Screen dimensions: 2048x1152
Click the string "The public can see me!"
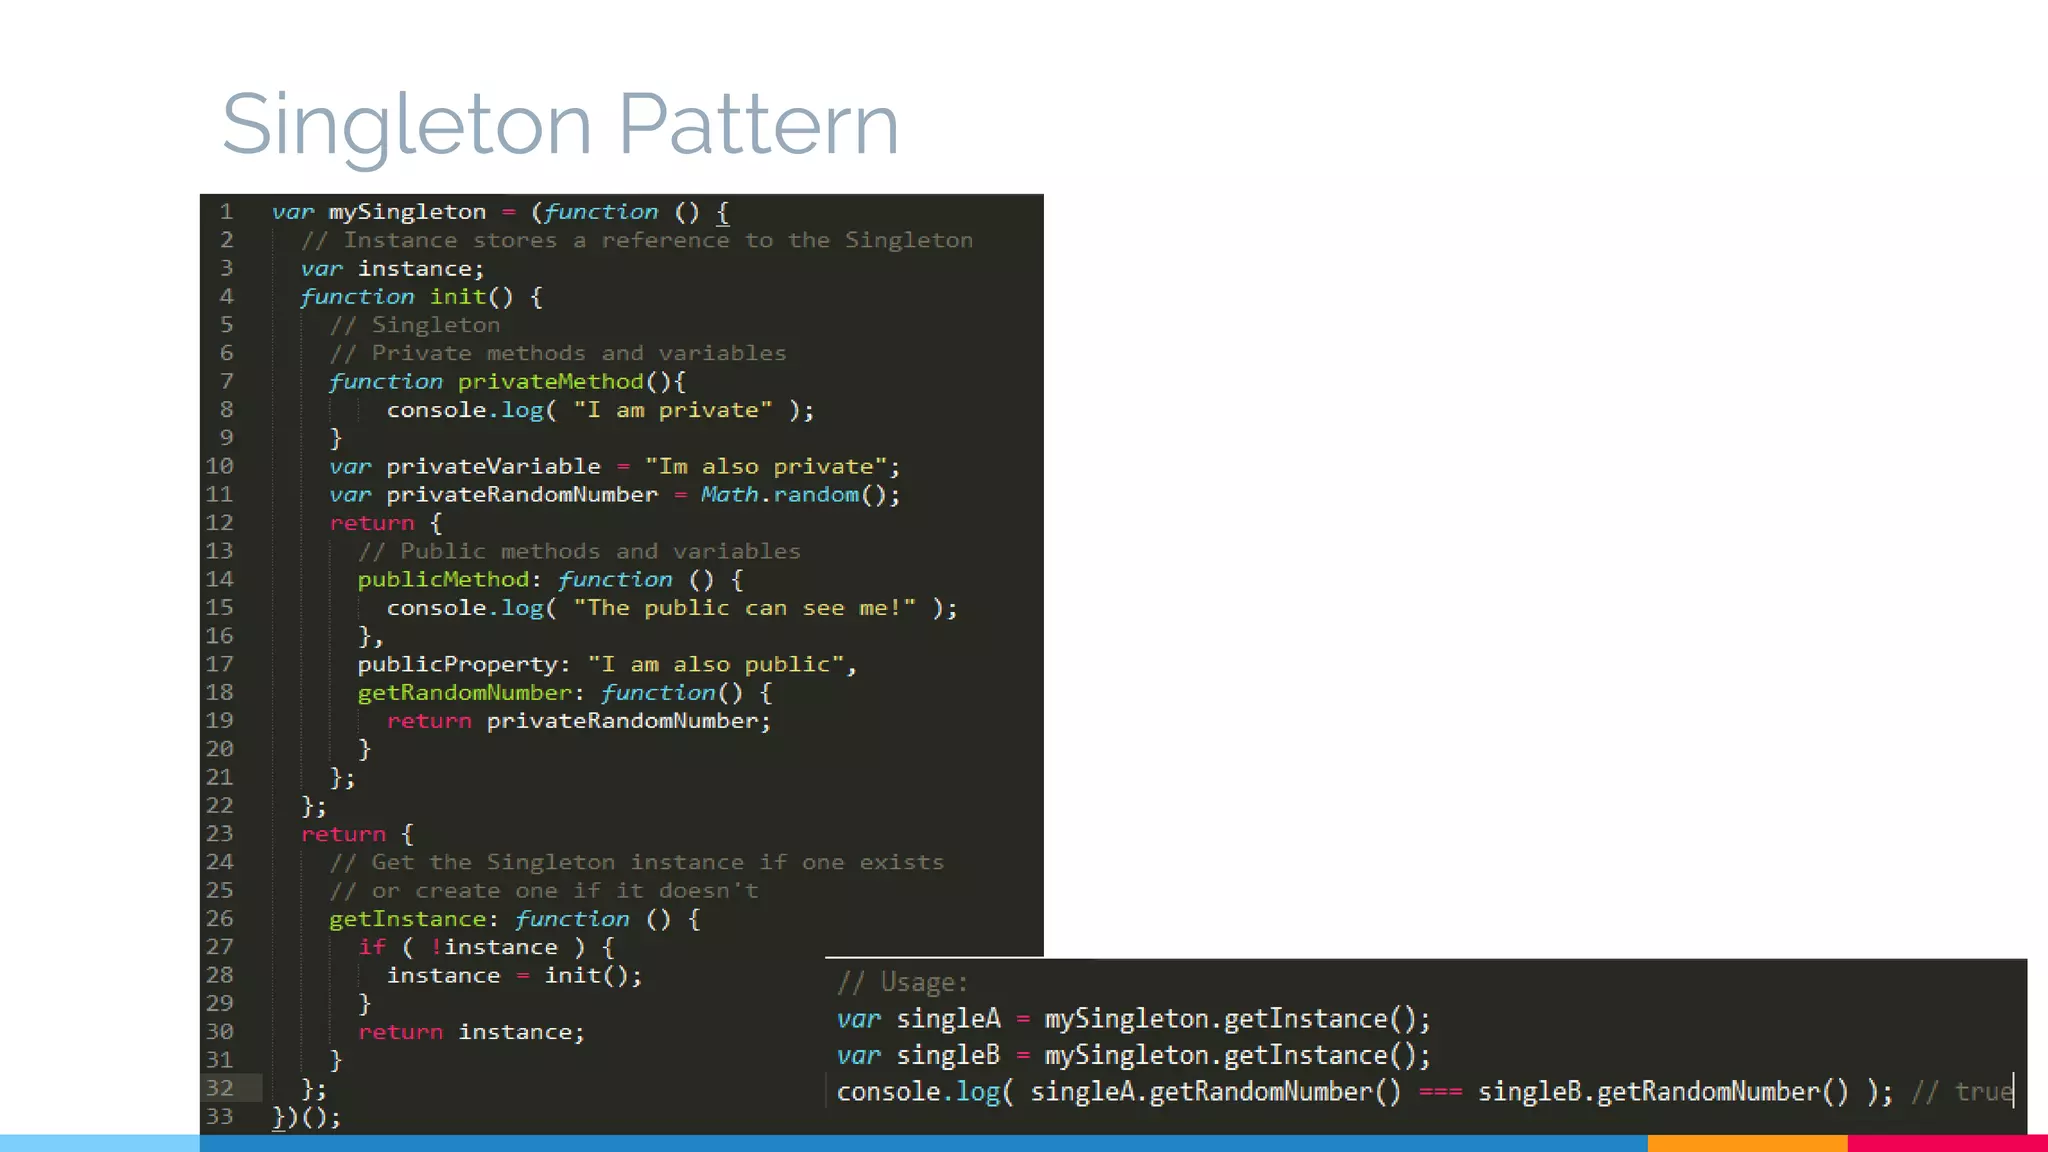[745, 608]
